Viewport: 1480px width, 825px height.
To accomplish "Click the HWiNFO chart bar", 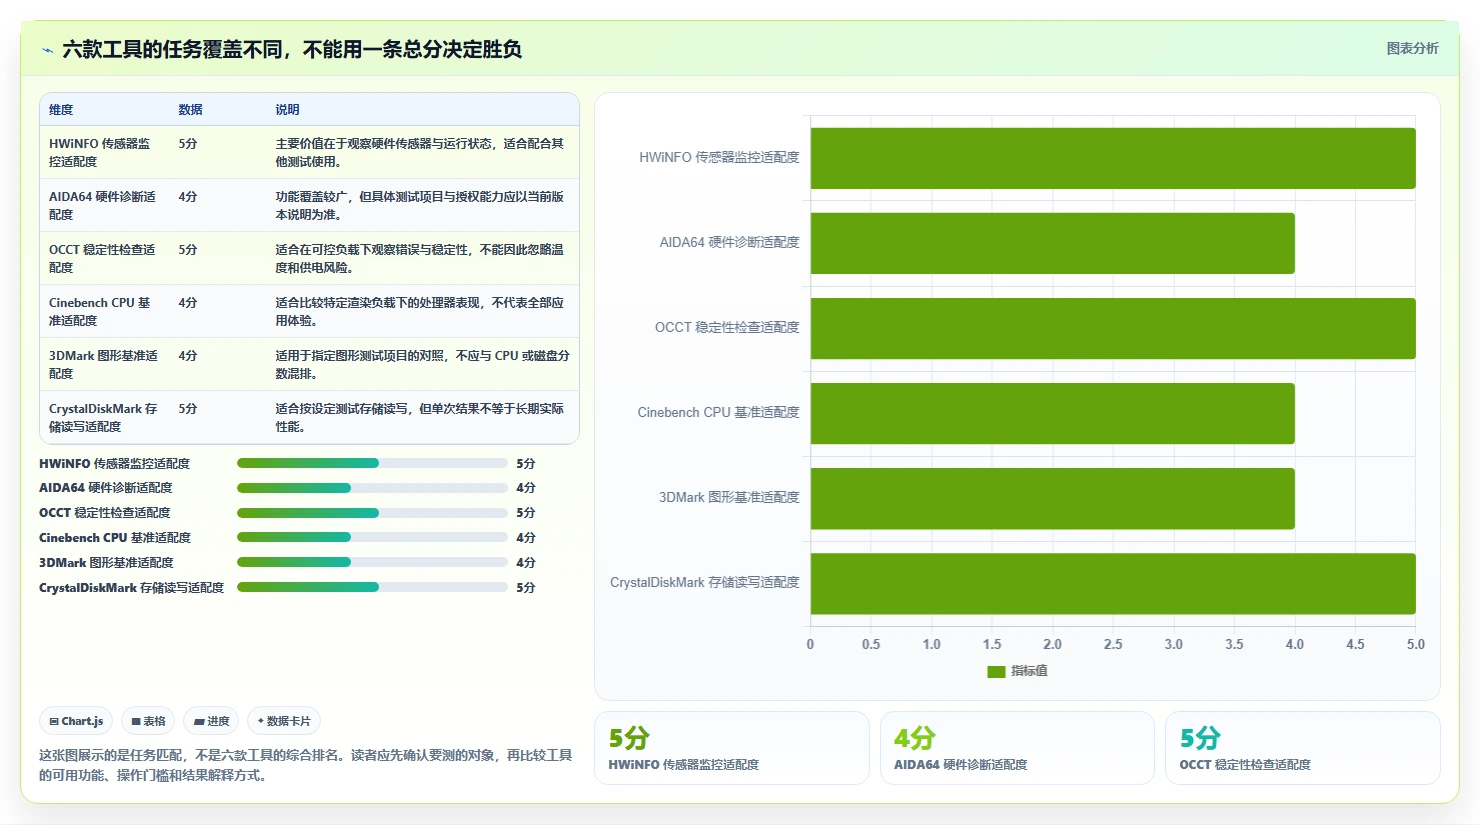I will 1113,158.
